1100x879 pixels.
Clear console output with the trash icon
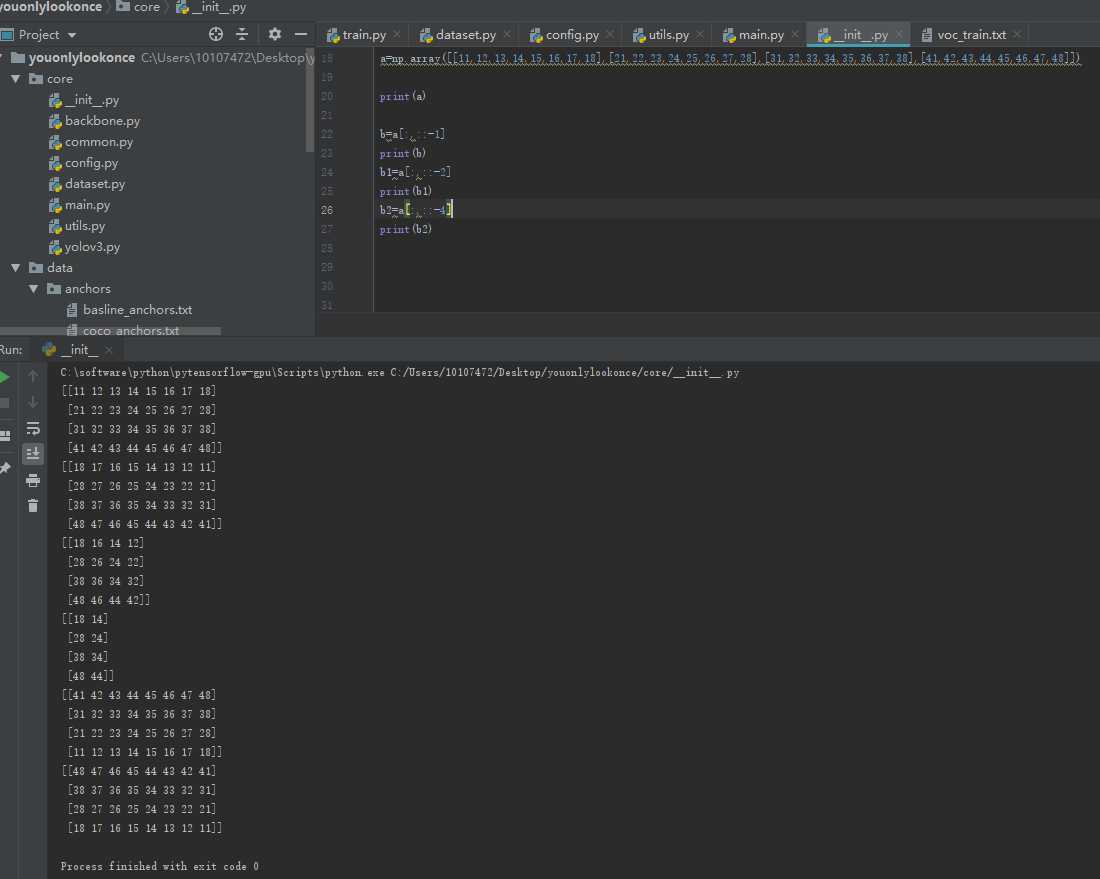click(x=33, y=506)
